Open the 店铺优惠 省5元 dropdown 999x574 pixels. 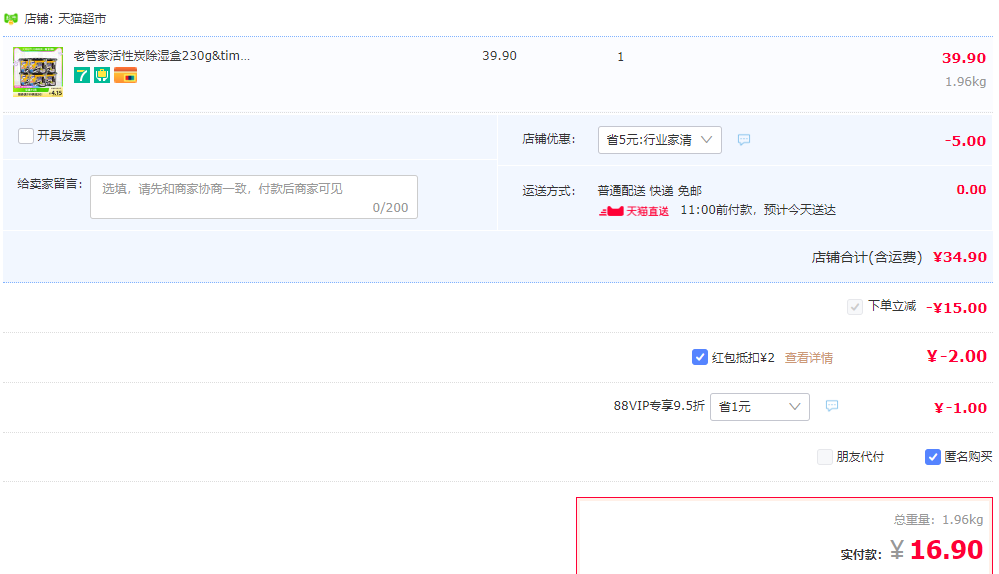point(659,140)
